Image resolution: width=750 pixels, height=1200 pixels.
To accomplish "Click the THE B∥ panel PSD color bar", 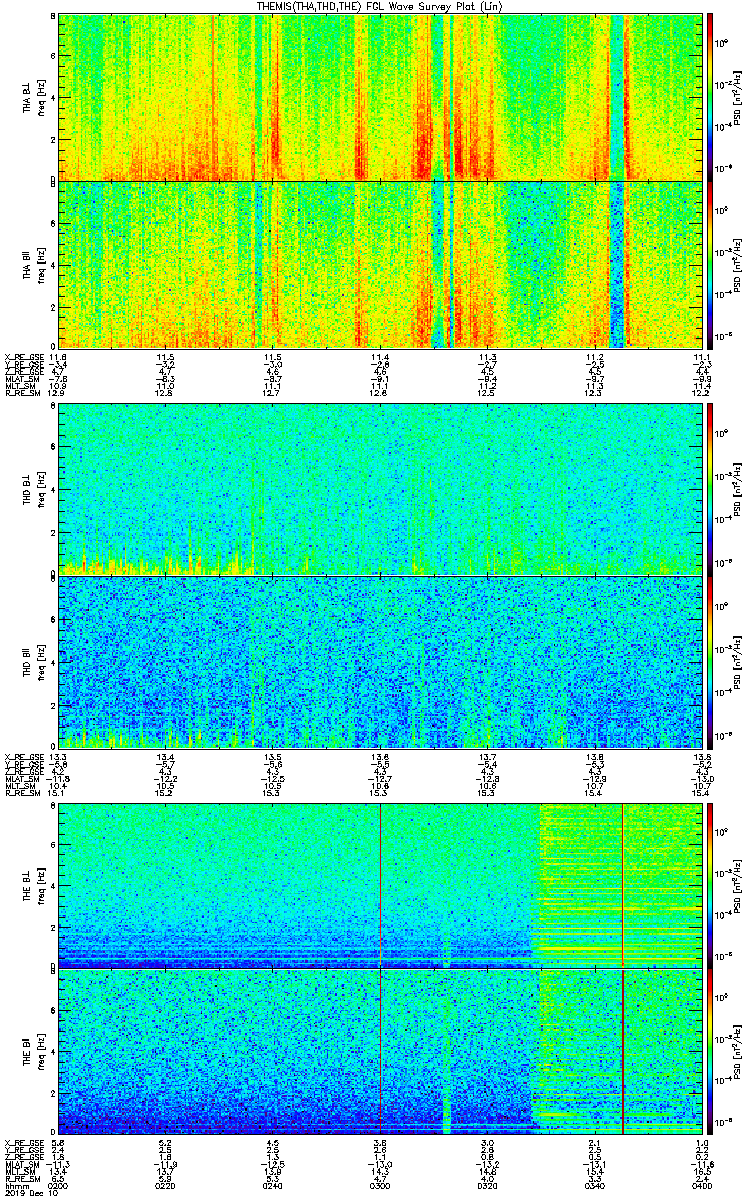I will coord(710,1050).
